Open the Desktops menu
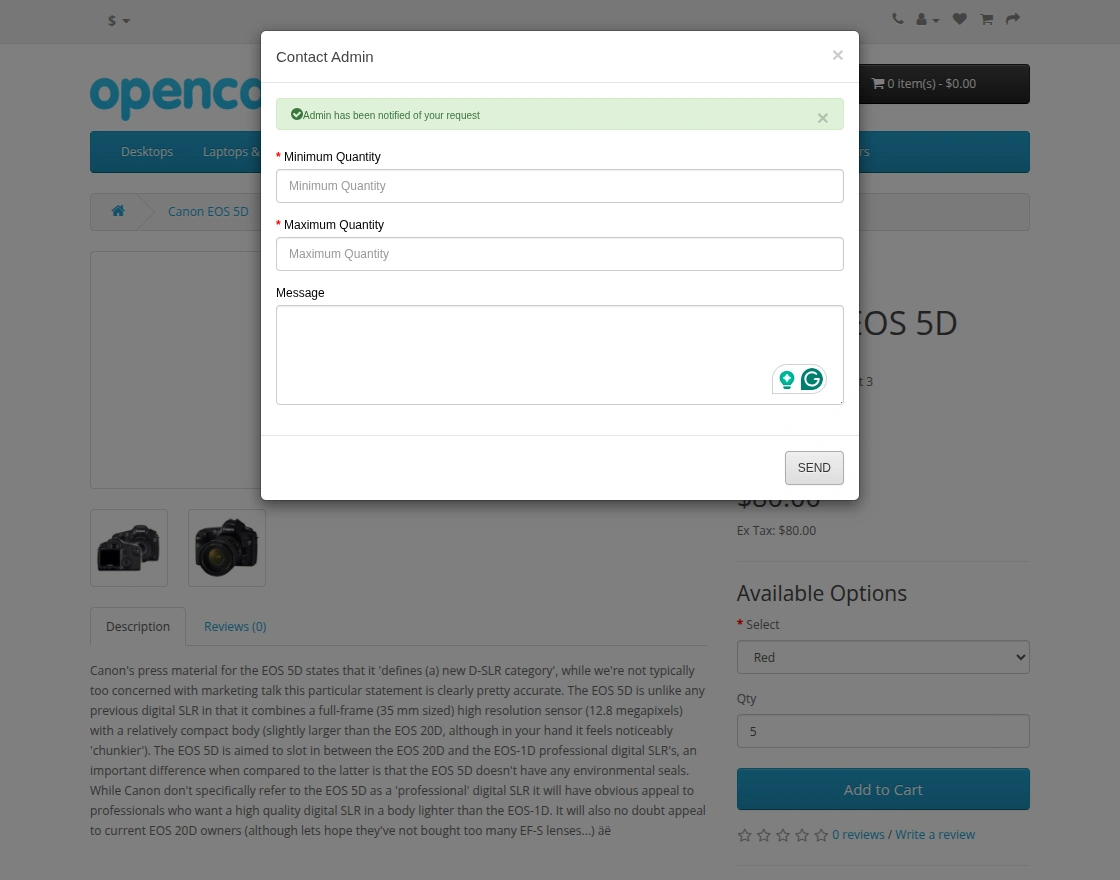Screen dimensions: 1120x880 (147, 151)
